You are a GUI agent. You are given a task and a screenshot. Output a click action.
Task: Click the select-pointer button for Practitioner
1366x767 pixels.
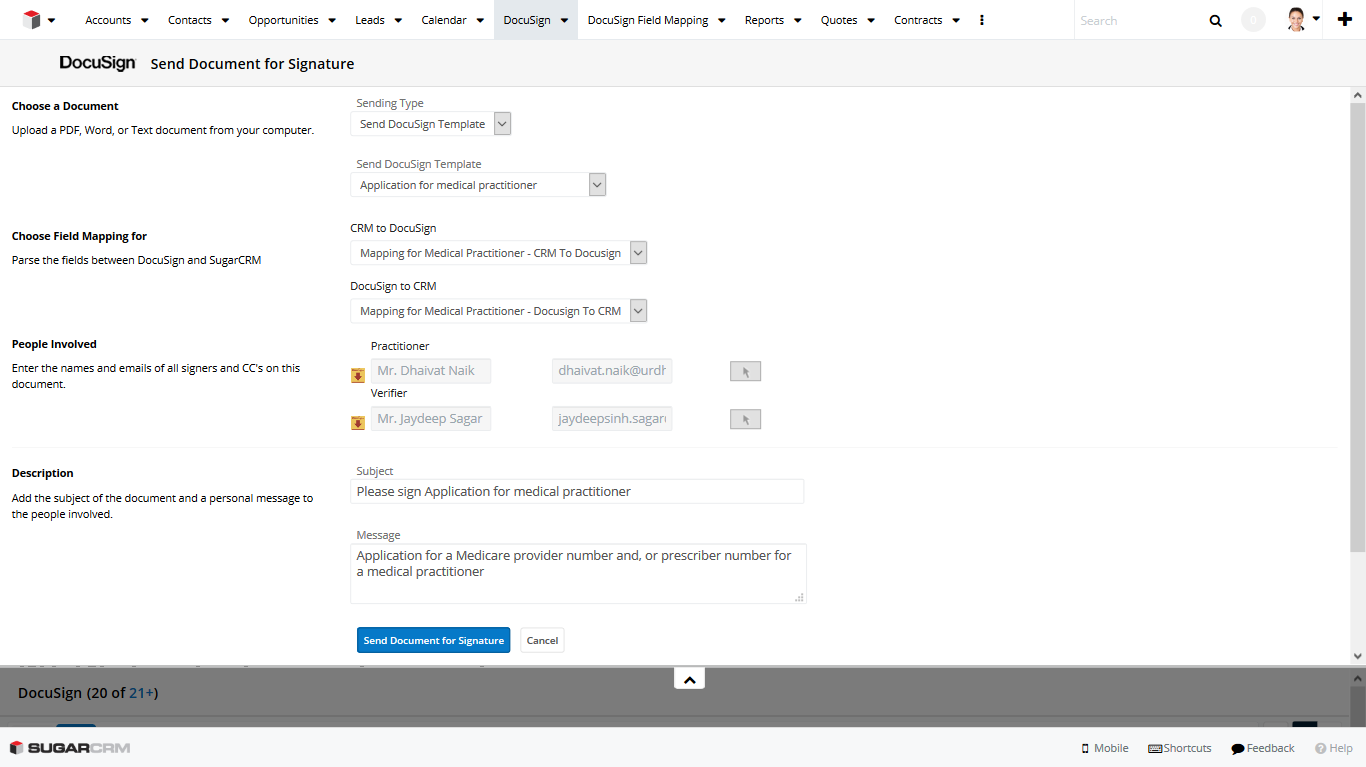[746, 372]
